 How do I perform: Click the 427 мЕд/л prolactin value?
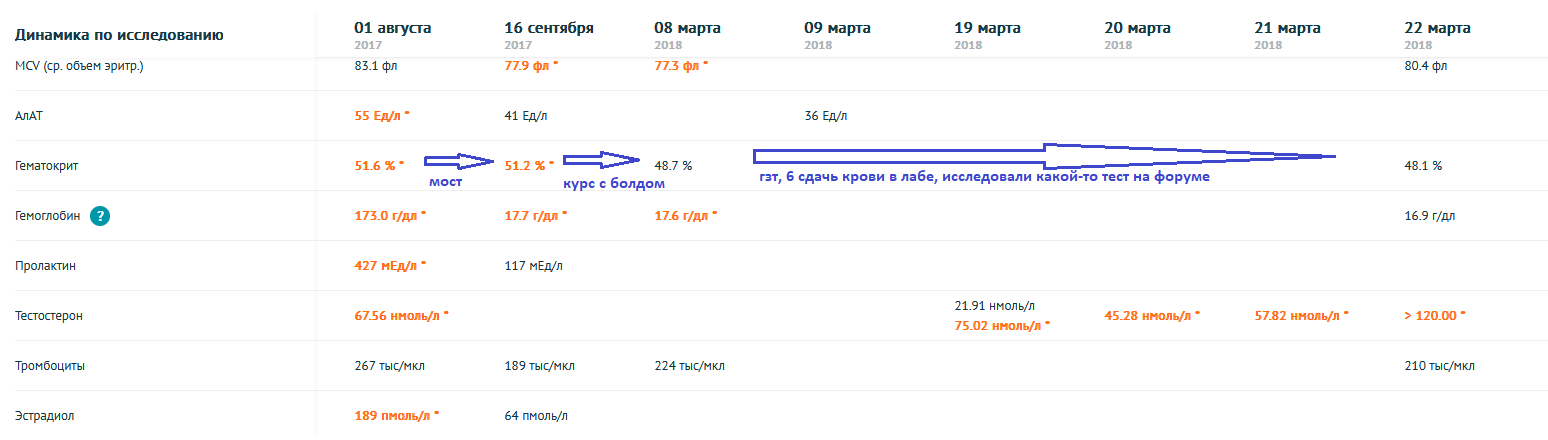pyautogui.click(x=386, y=266)
